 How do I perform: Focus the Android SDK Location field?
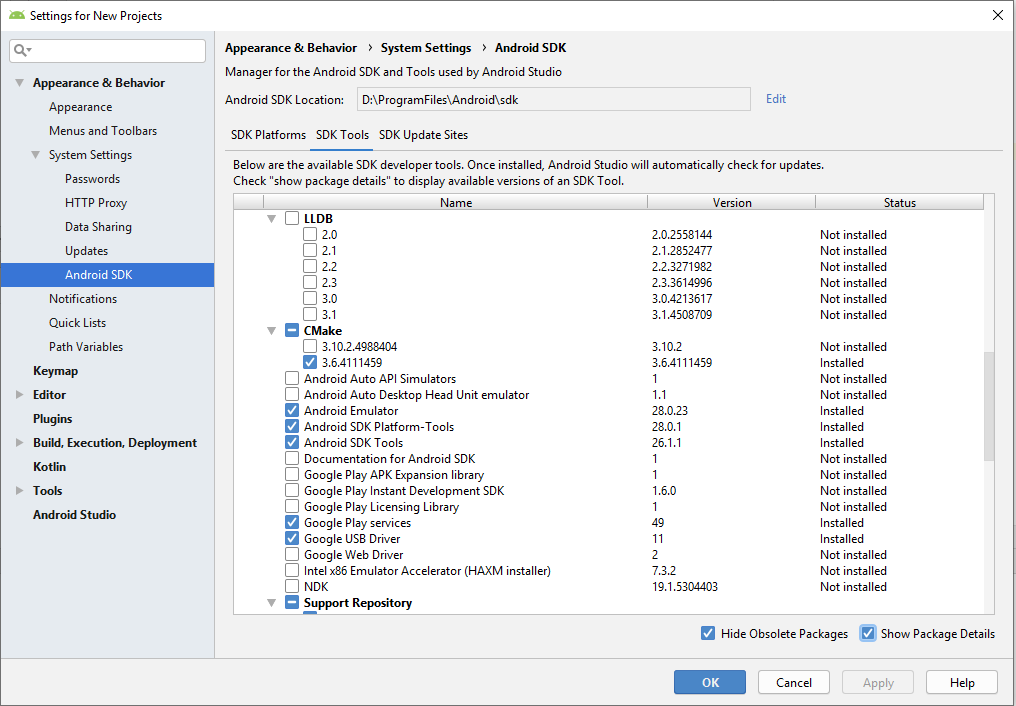click(x=553, y=100)
